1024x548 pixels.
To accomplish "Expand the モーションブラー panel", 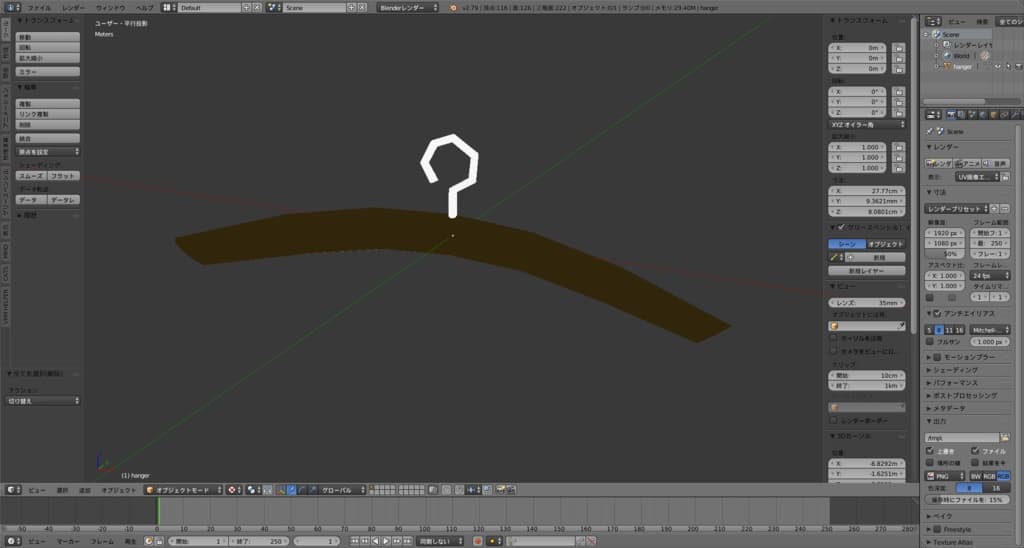I will click(964, 357).
